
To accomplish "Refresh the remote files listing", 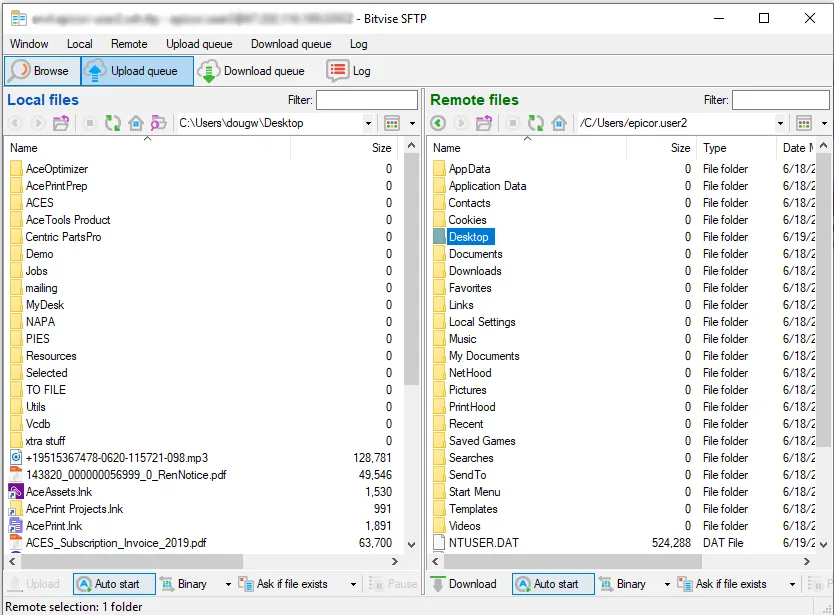I will point(536,123).
